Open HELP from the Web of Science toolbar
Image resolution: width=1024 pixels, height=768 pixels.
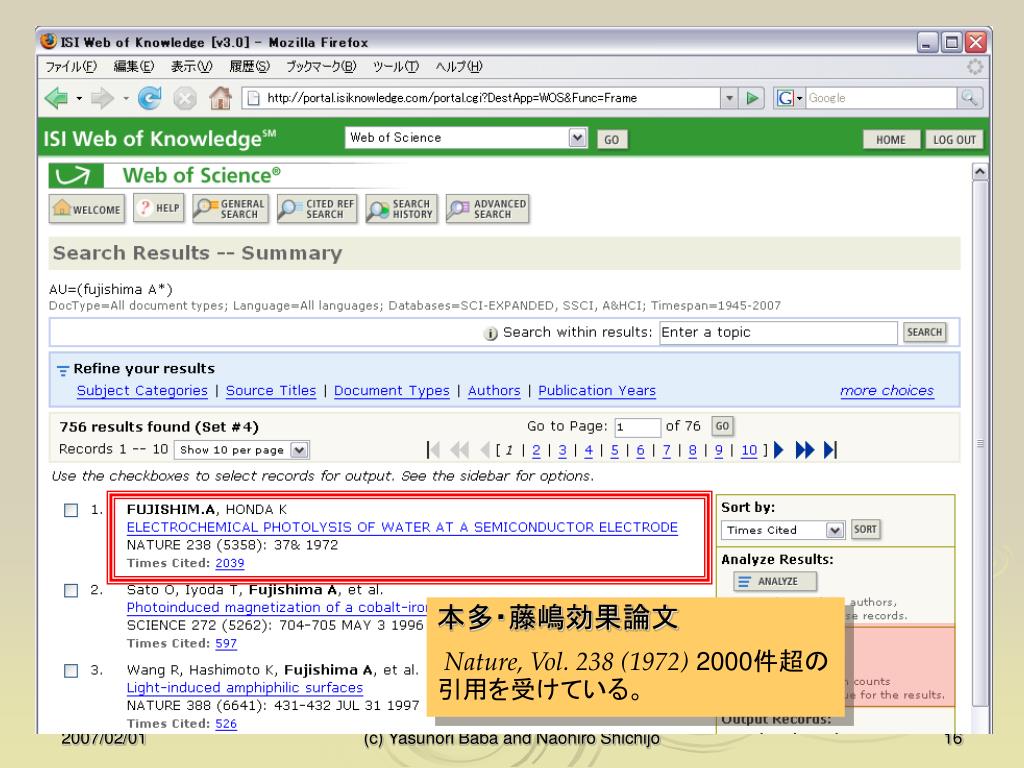point(159,208)
